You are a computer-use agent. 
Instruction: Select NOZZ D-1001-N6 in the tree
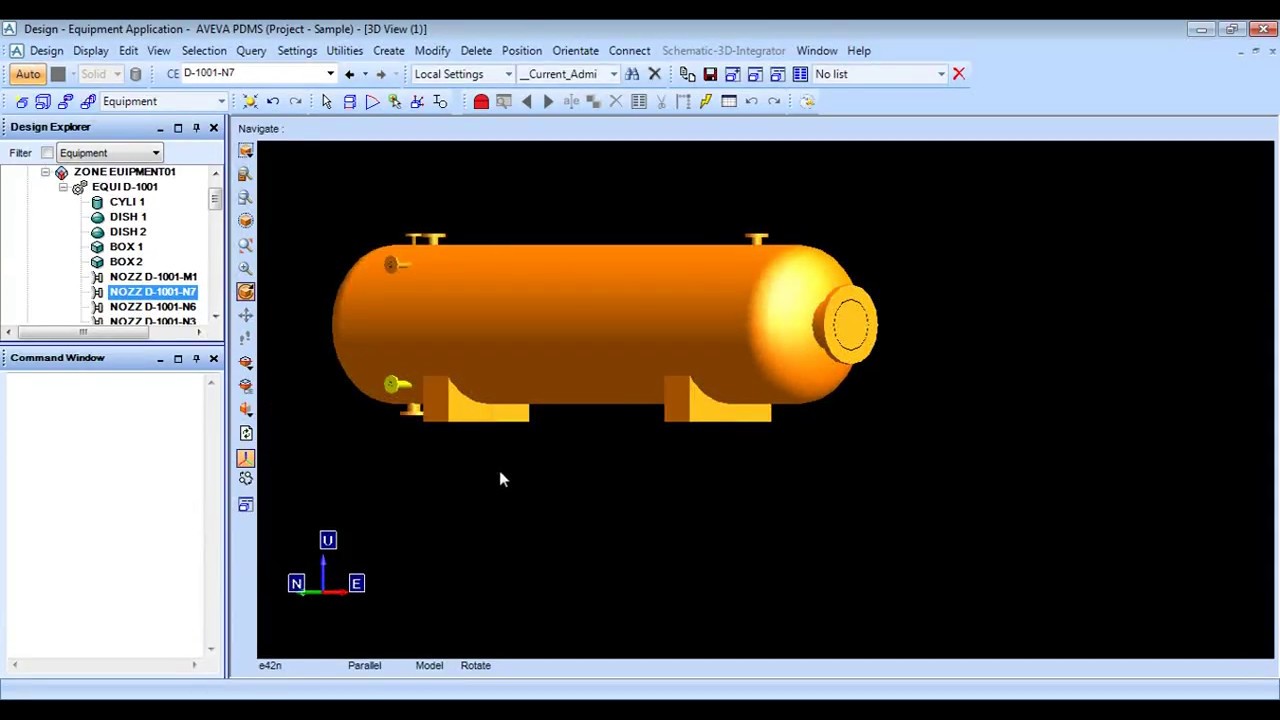[x=153, y=307]
